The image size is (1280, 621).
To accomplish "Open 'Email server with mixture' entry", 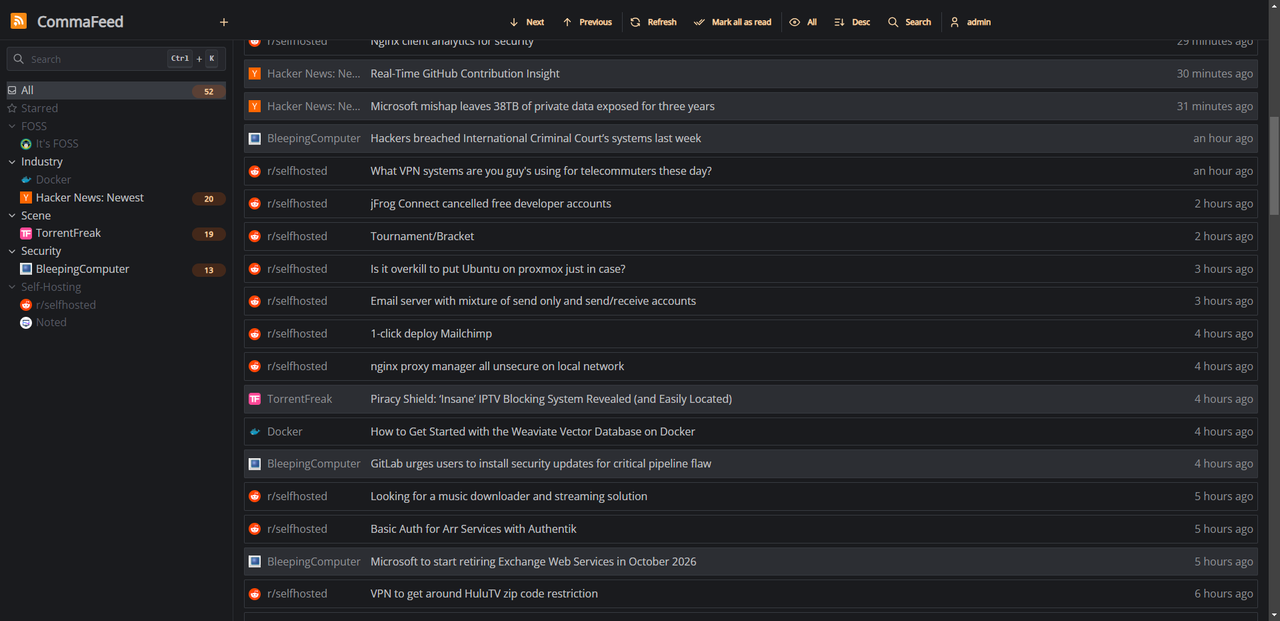I will (751, 301).
